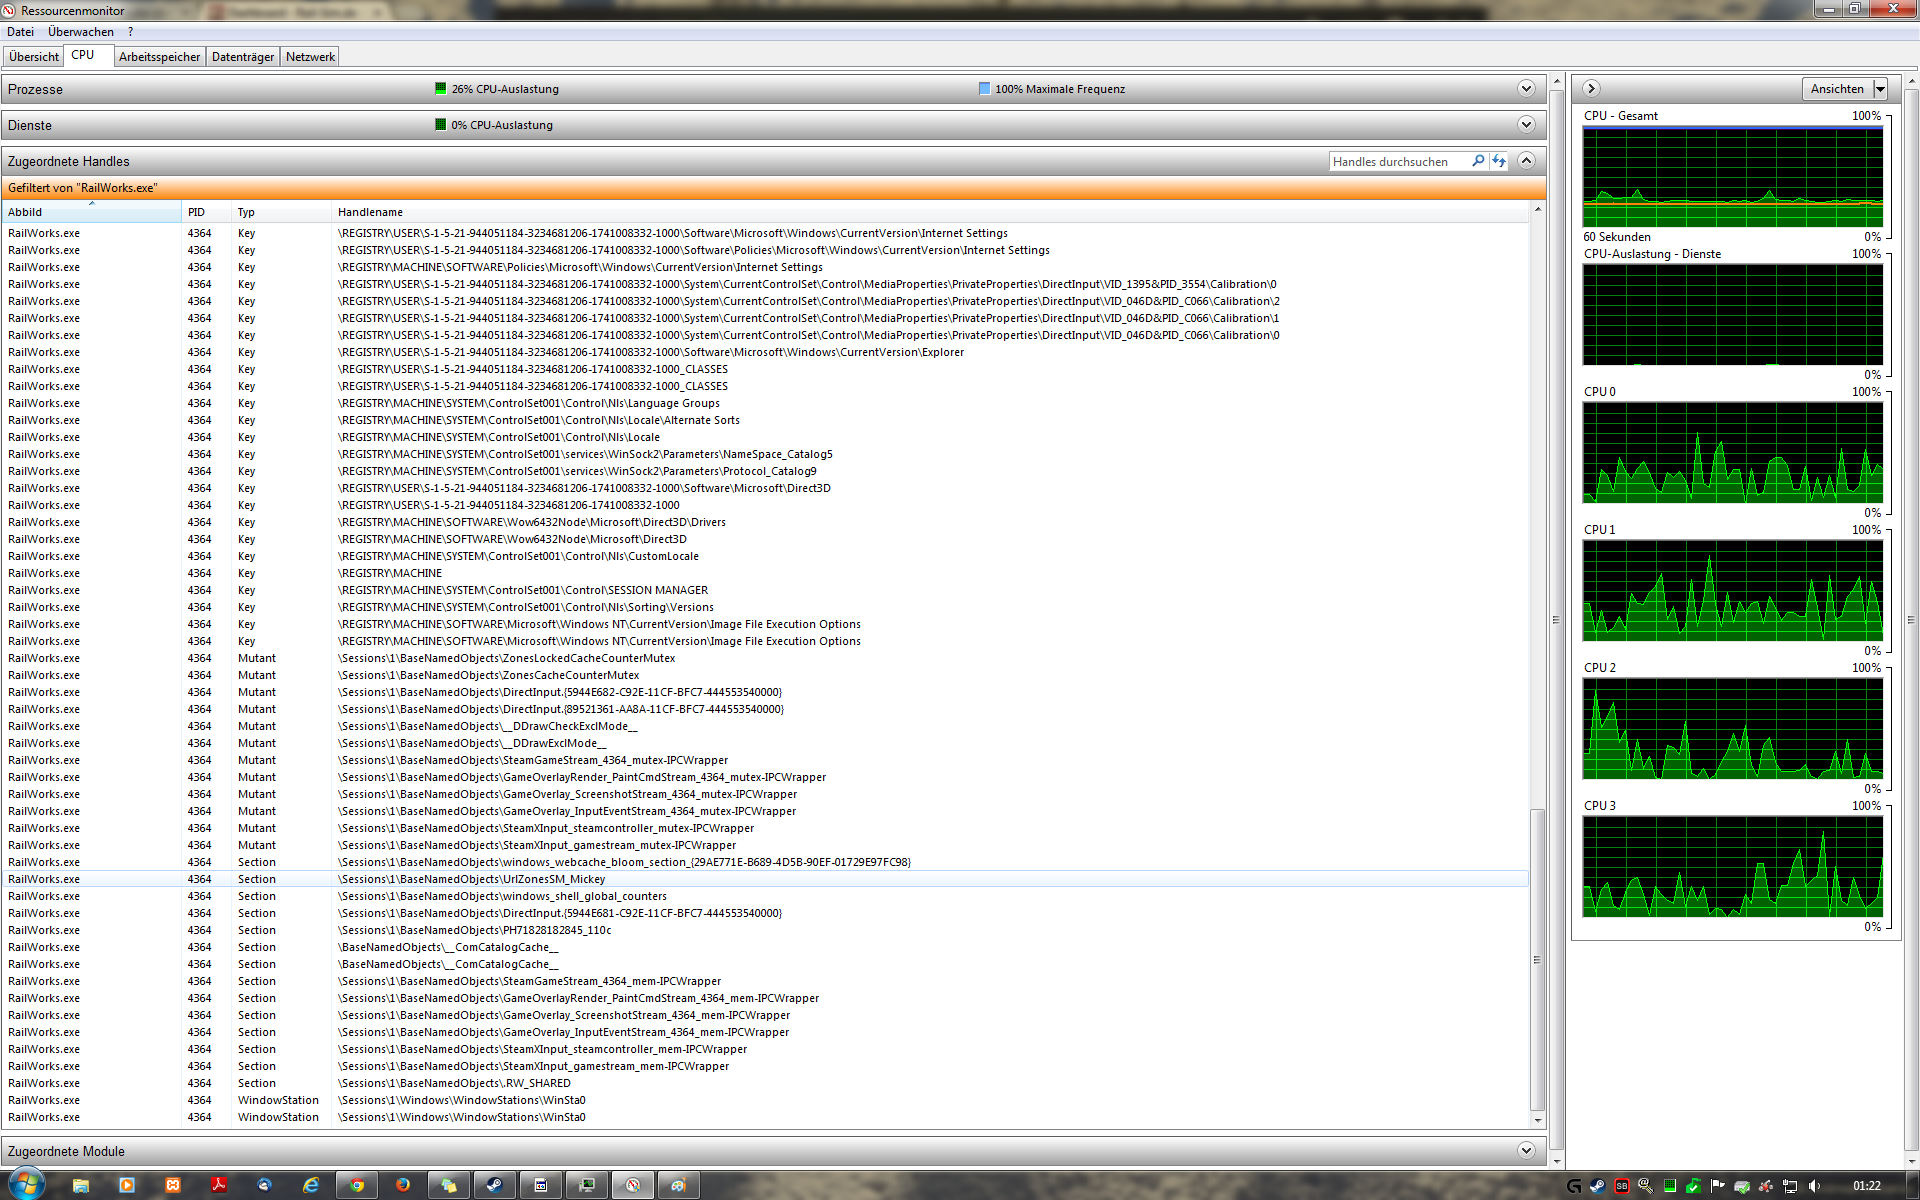
Task: Open Google Chrome in the taskbar
Action: pos(357,1185)
